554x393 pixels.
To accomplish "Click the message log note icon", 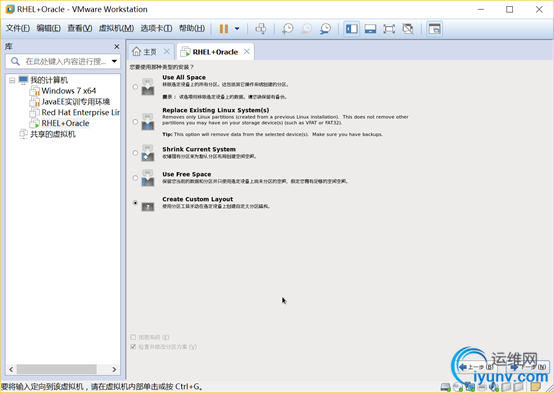I will pos(536,387).
